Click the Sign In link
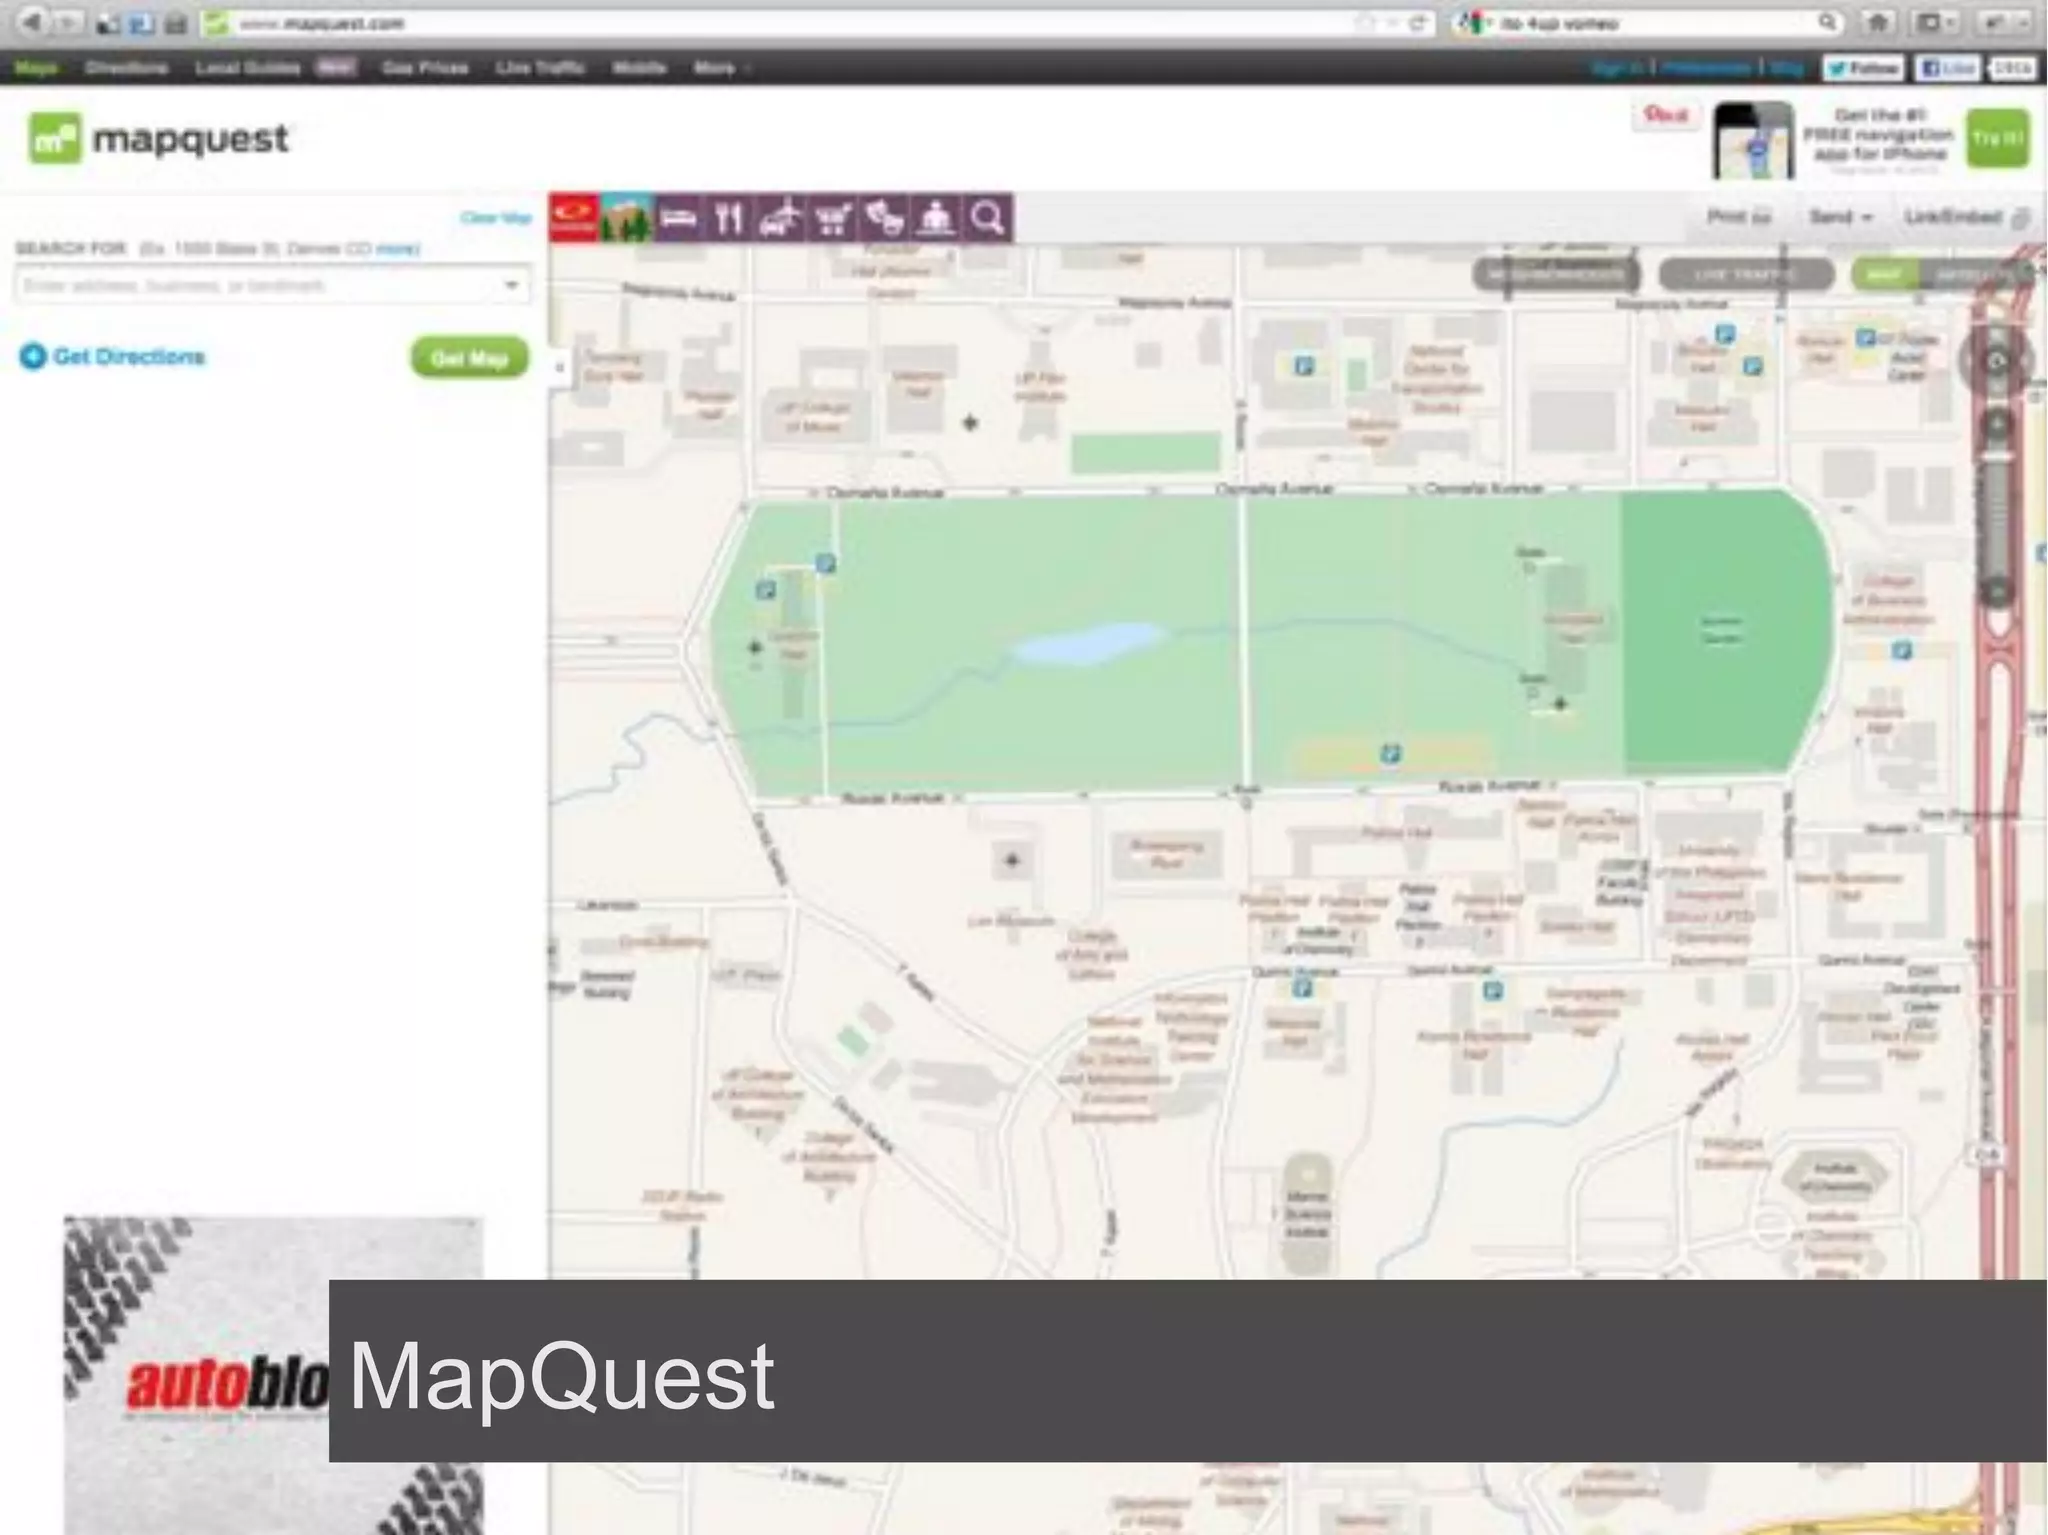2048x1535 pixels. point(1616,68)
